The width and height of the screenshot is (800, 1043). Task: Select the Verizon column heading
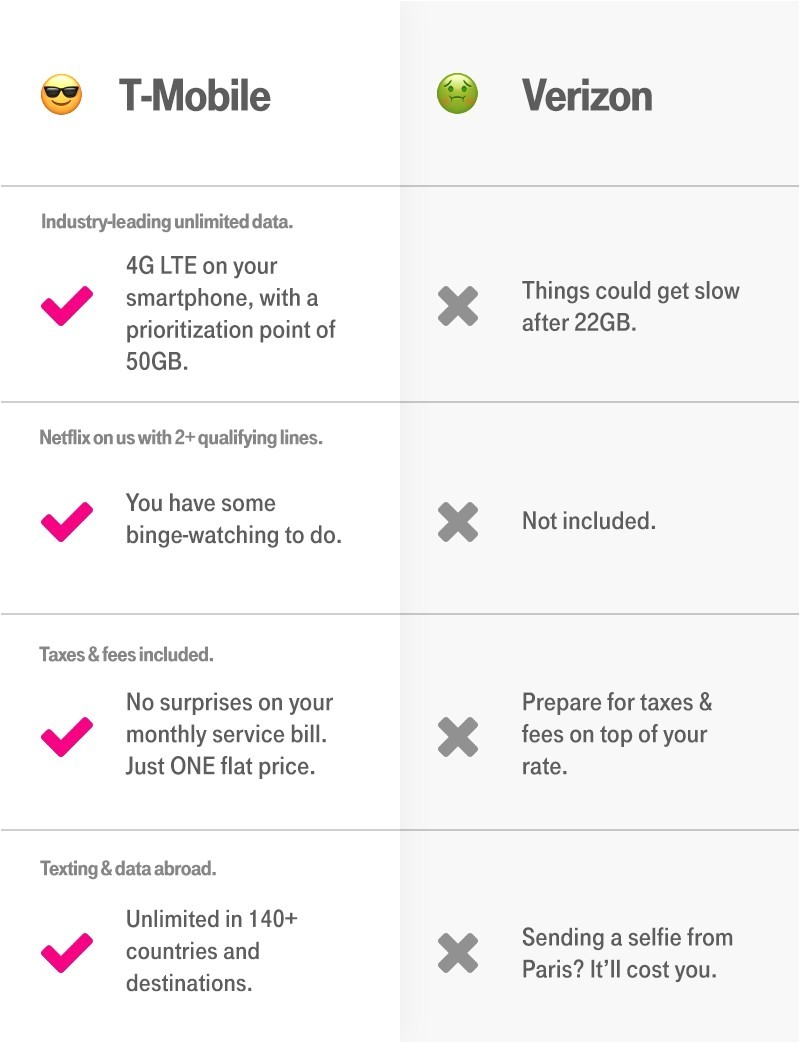tap(587, 96)
